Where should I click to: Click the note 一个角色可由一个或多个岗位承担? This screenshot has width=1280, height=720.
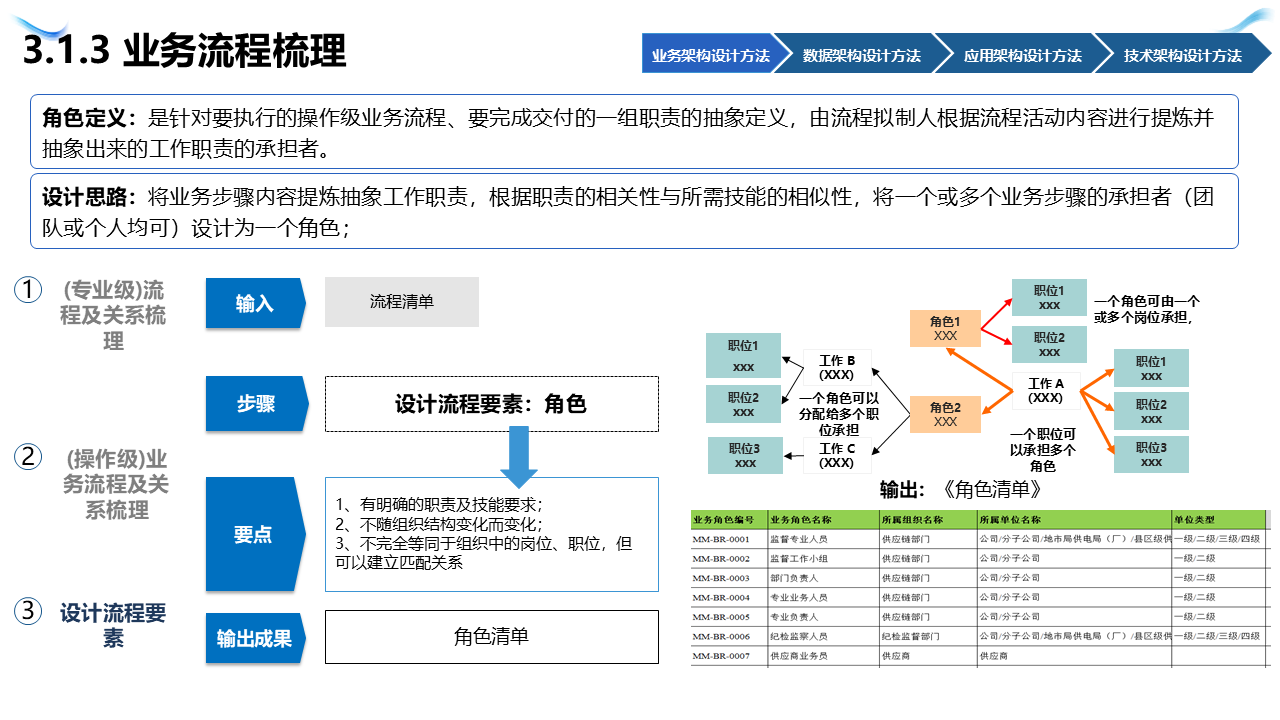[x=1147, y=309]
